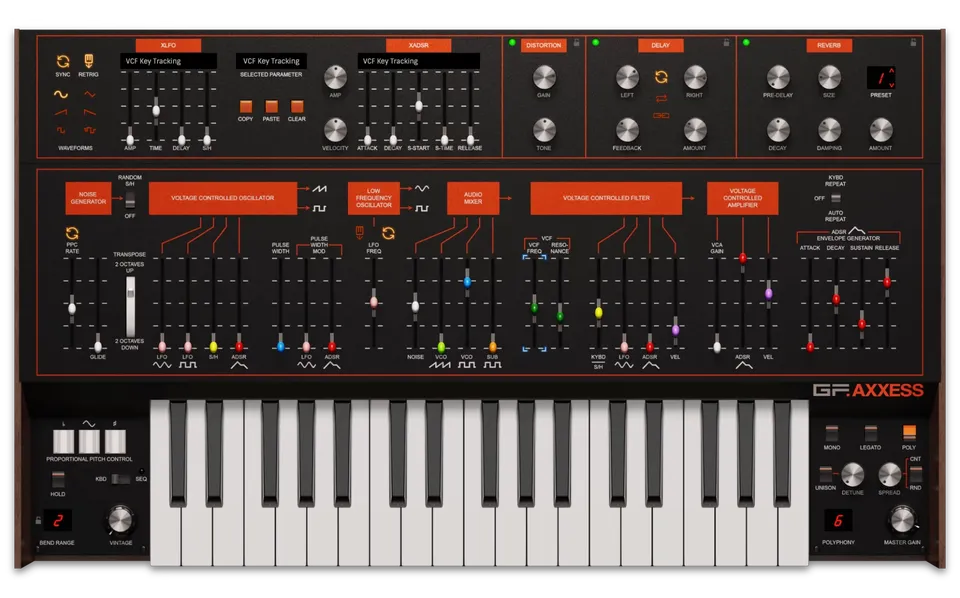Click the TRANSPOSE octave slider
This screenshot has height=598, width=960.
coord(130,306)
